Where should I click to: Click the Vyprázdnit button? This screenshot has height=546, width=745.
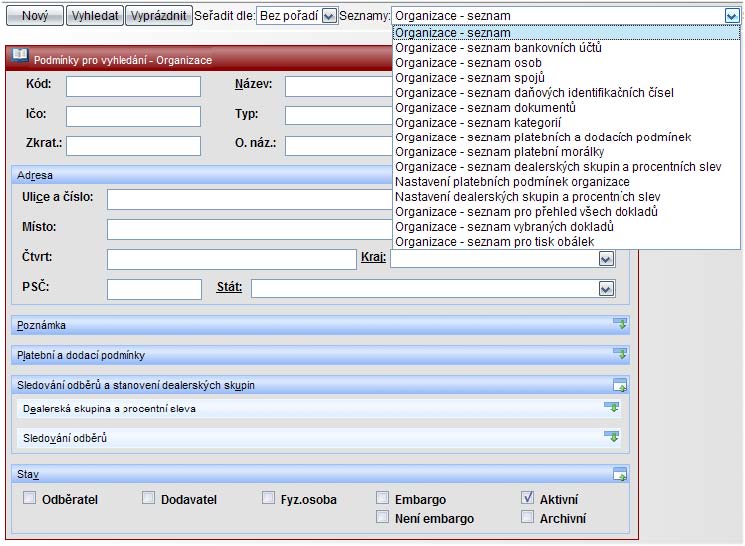tap(159, 16)
